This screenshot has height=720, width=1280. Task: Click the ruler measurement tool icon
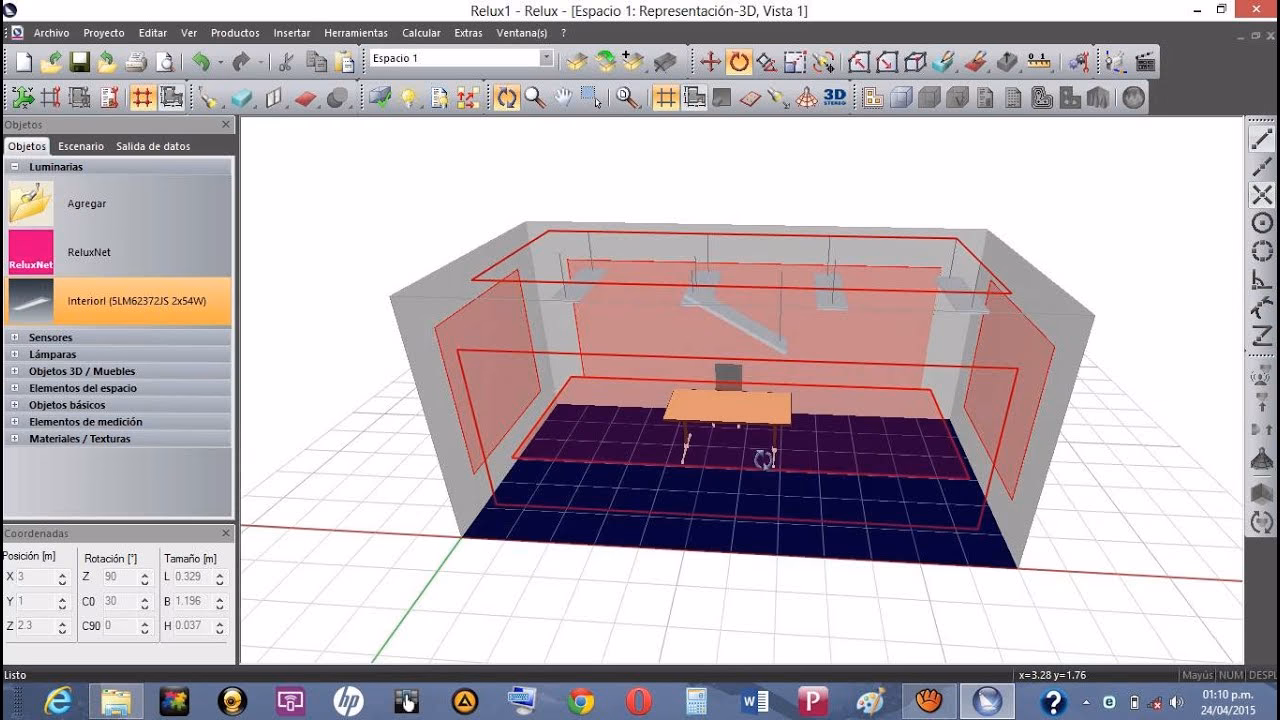1039,62
